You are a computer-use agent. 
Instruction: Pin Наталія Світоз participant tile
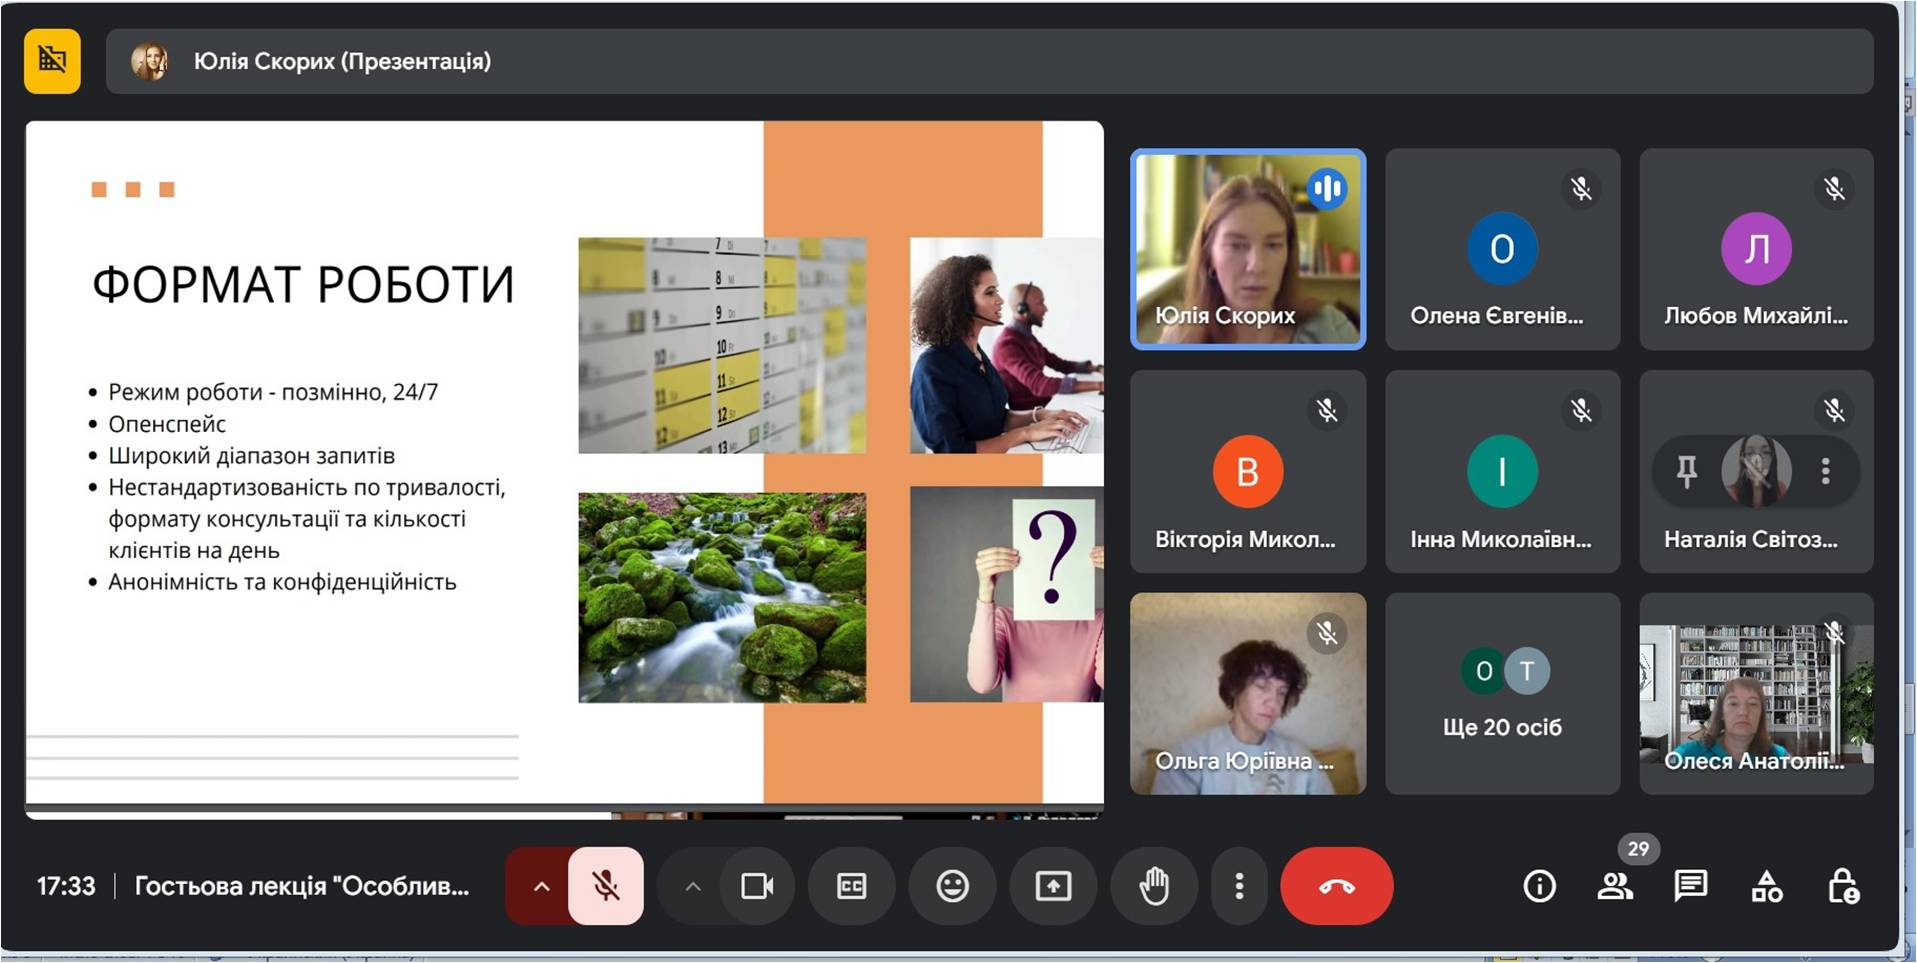coord(1687,471)
